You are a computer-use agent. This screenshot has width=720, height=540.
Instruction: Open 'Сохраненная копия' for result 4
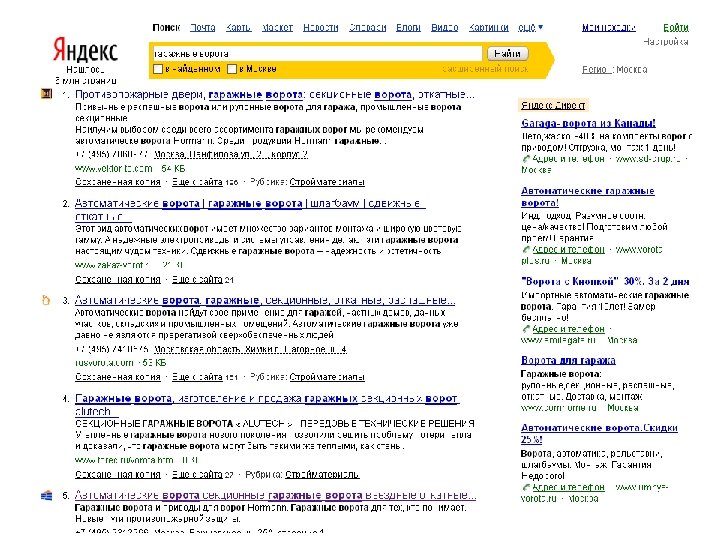click(118, 474)
